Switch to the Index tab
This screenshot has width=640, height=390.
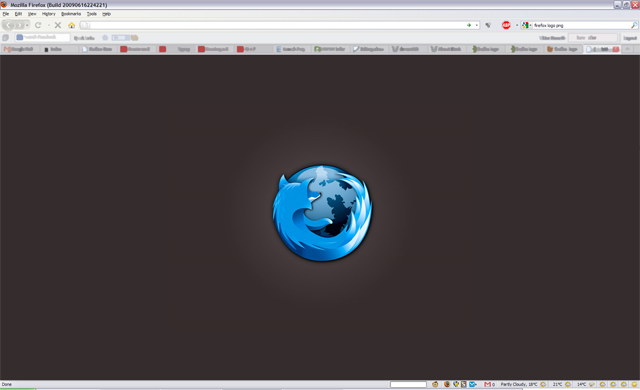[x=59, y=49]
